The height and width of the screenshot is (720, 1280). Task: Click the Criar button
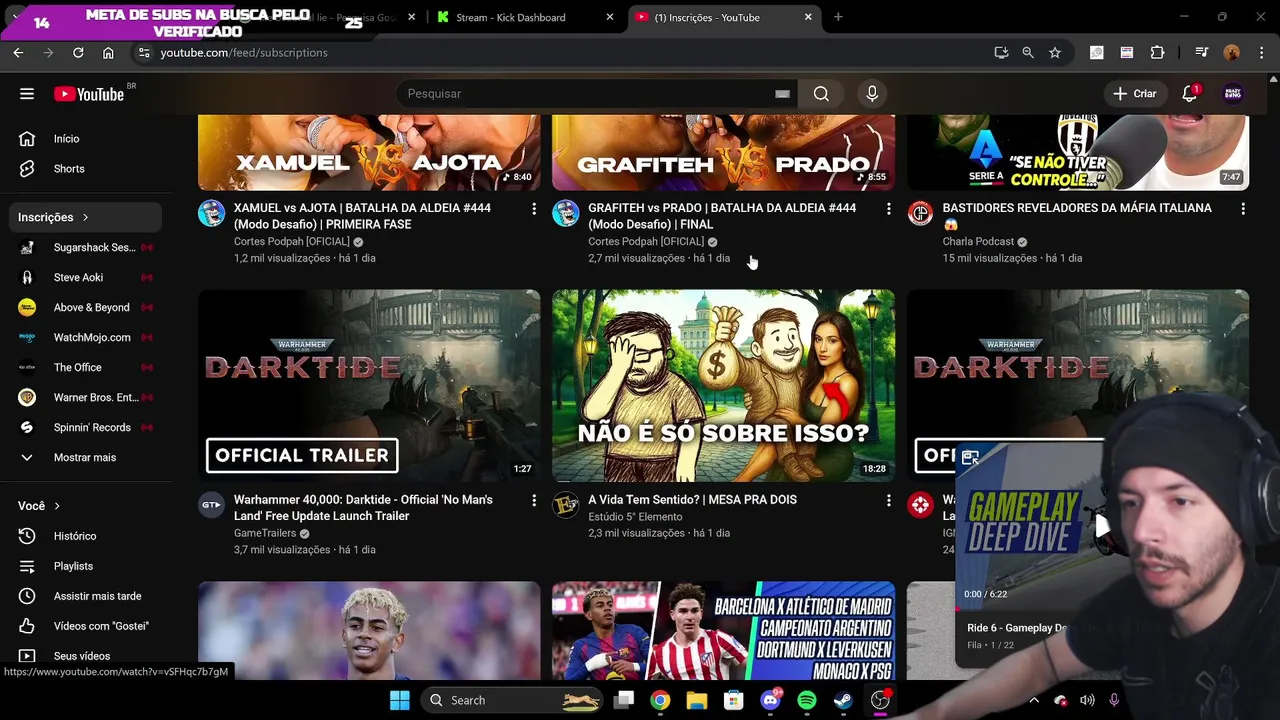point(1134,94)
